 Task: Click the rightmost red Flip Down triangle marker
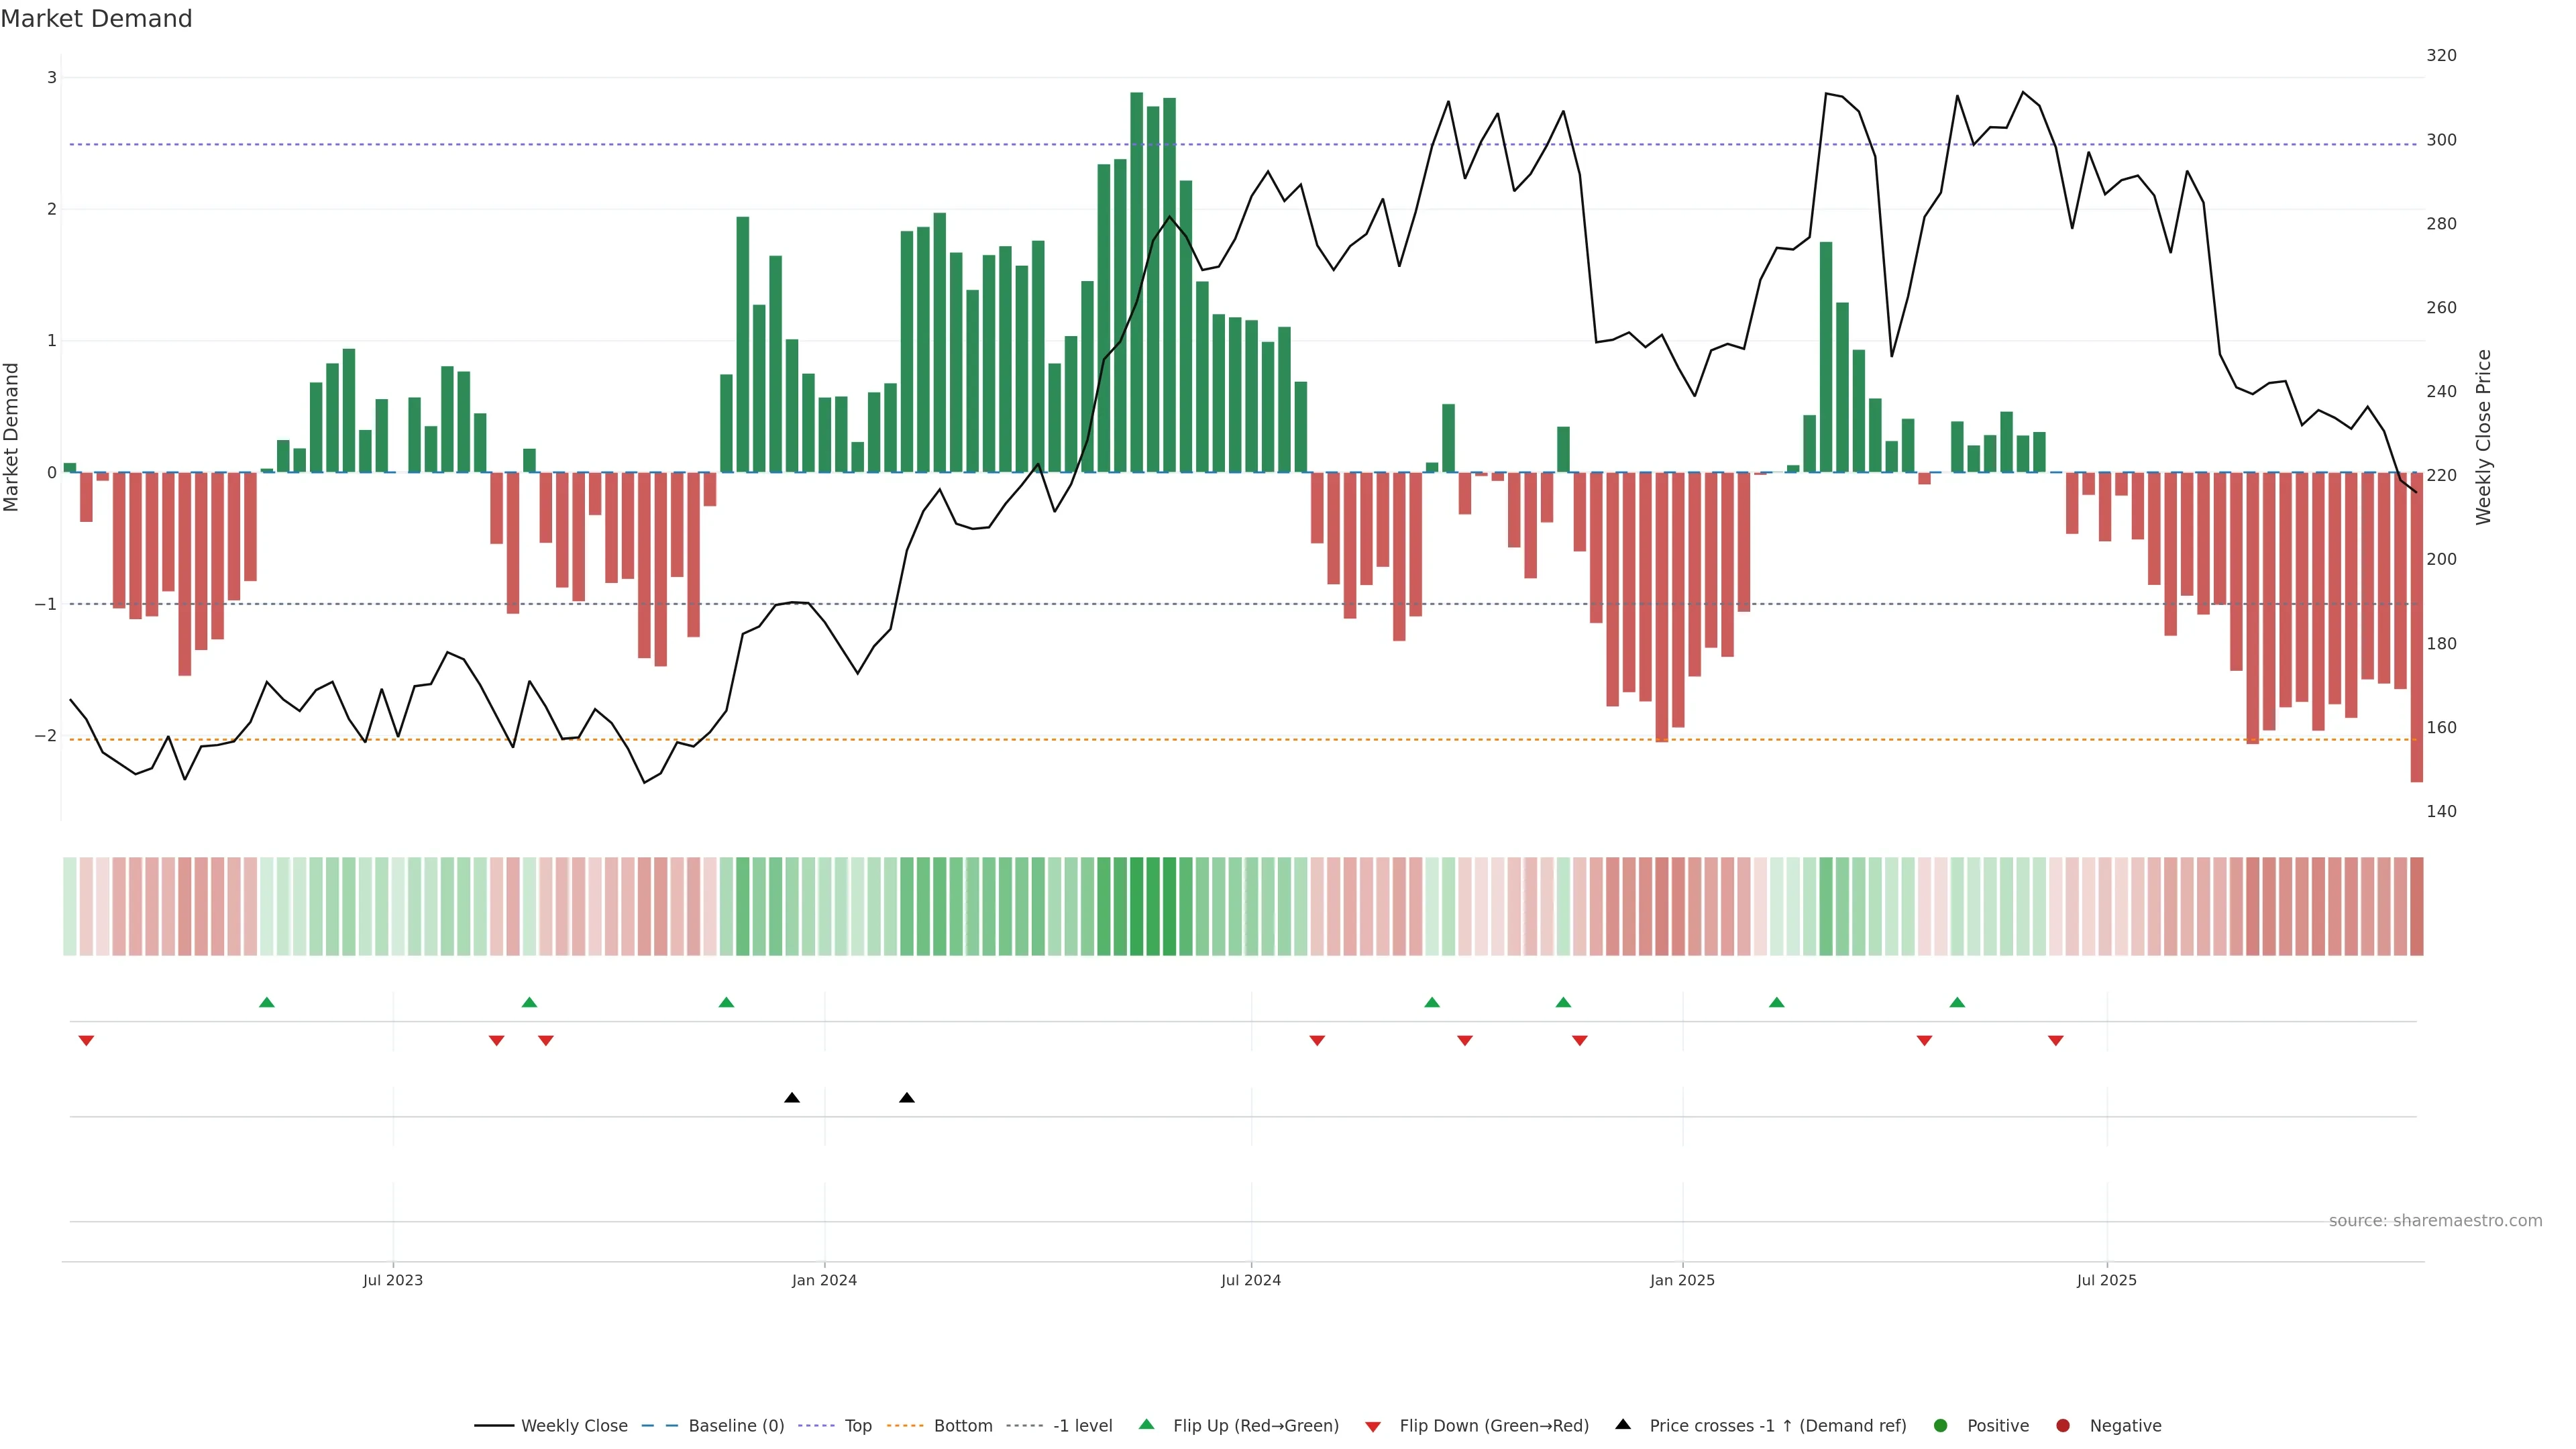coord(2055,1041)
